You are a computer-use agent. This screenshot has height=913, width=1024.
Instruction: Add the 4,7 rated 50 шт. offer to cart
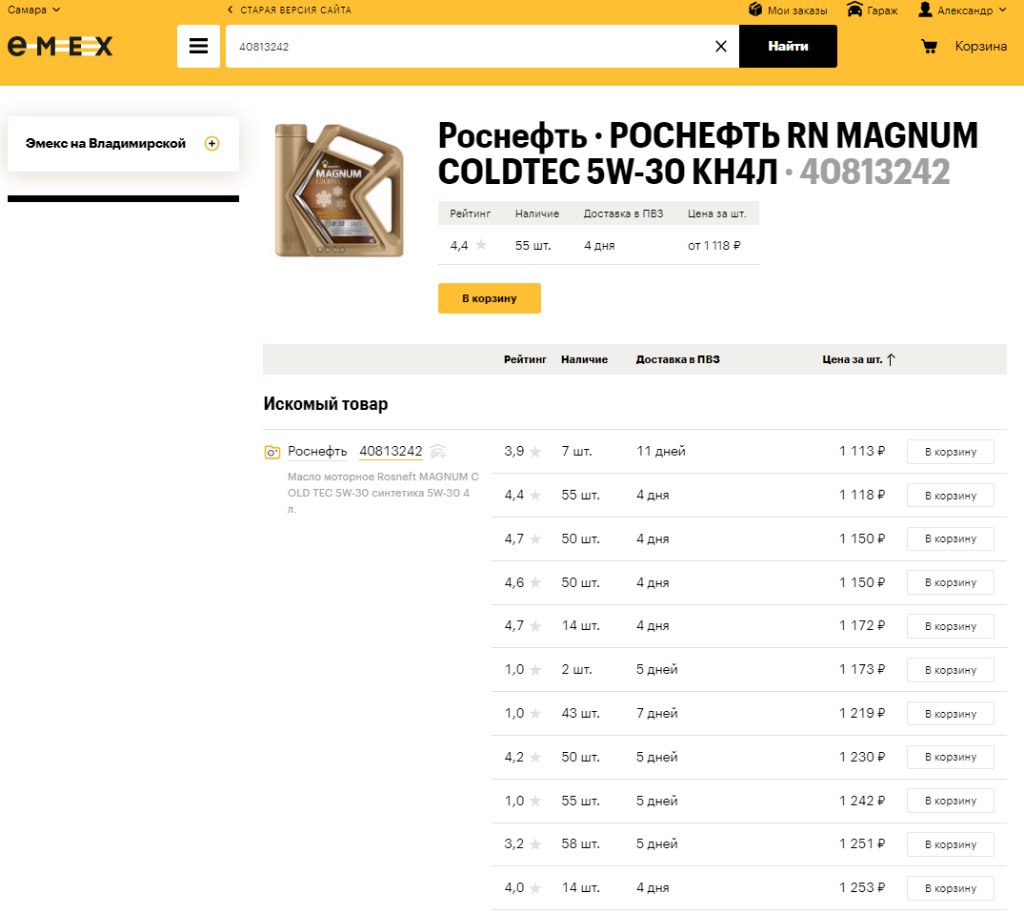[x=950, y=539]
